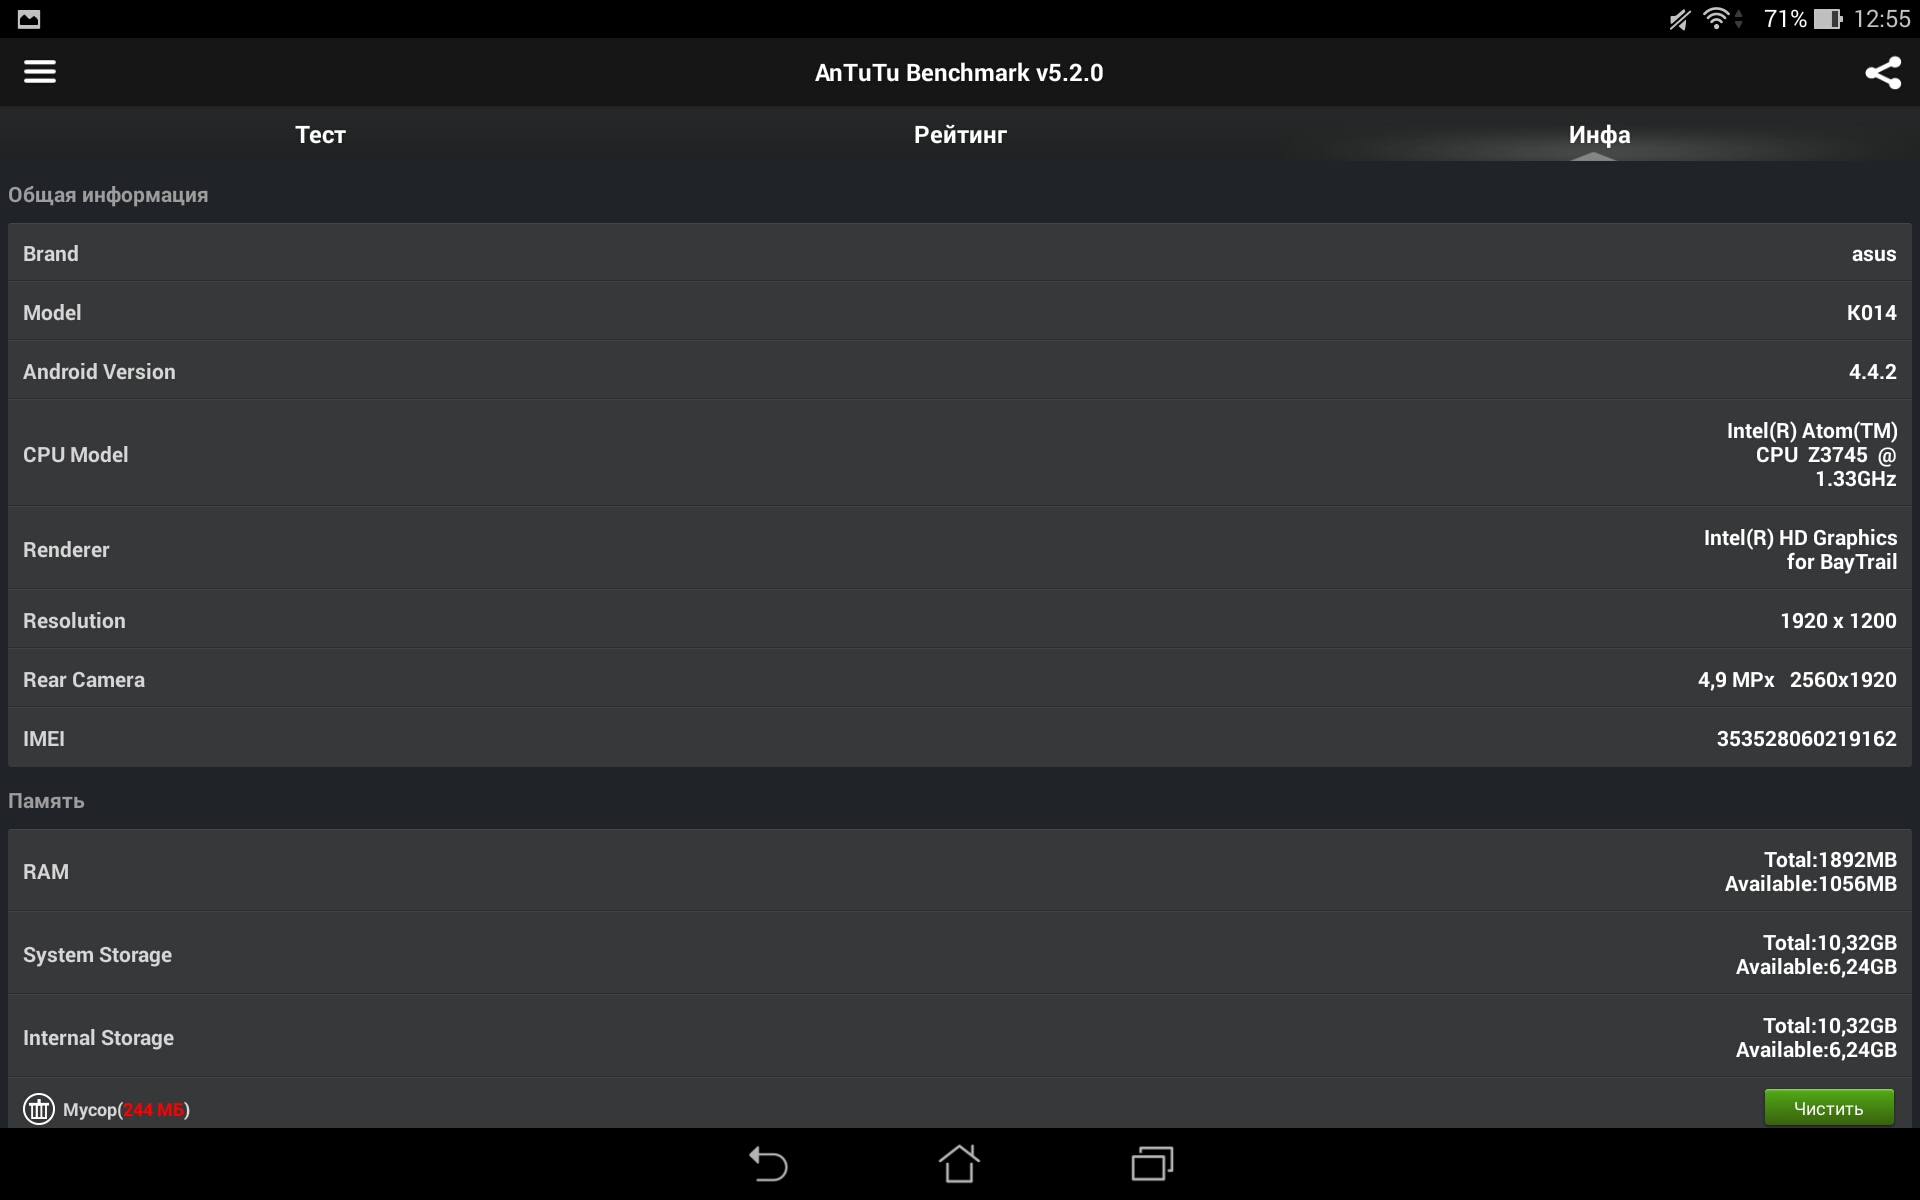Viewport: 1920px width, 1200px height.
Task: Tap the Renderer row
Action: (960, 549)
